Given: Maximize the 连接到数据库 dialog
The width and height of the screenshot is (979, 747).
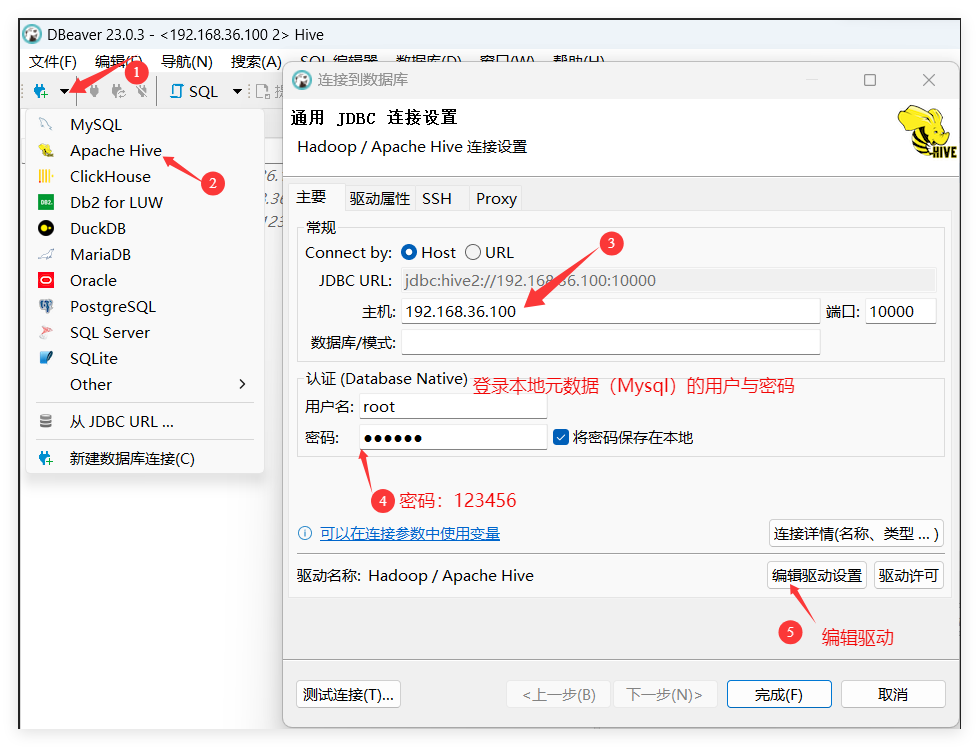Looking at the screenshot, I should coord(870,80).
